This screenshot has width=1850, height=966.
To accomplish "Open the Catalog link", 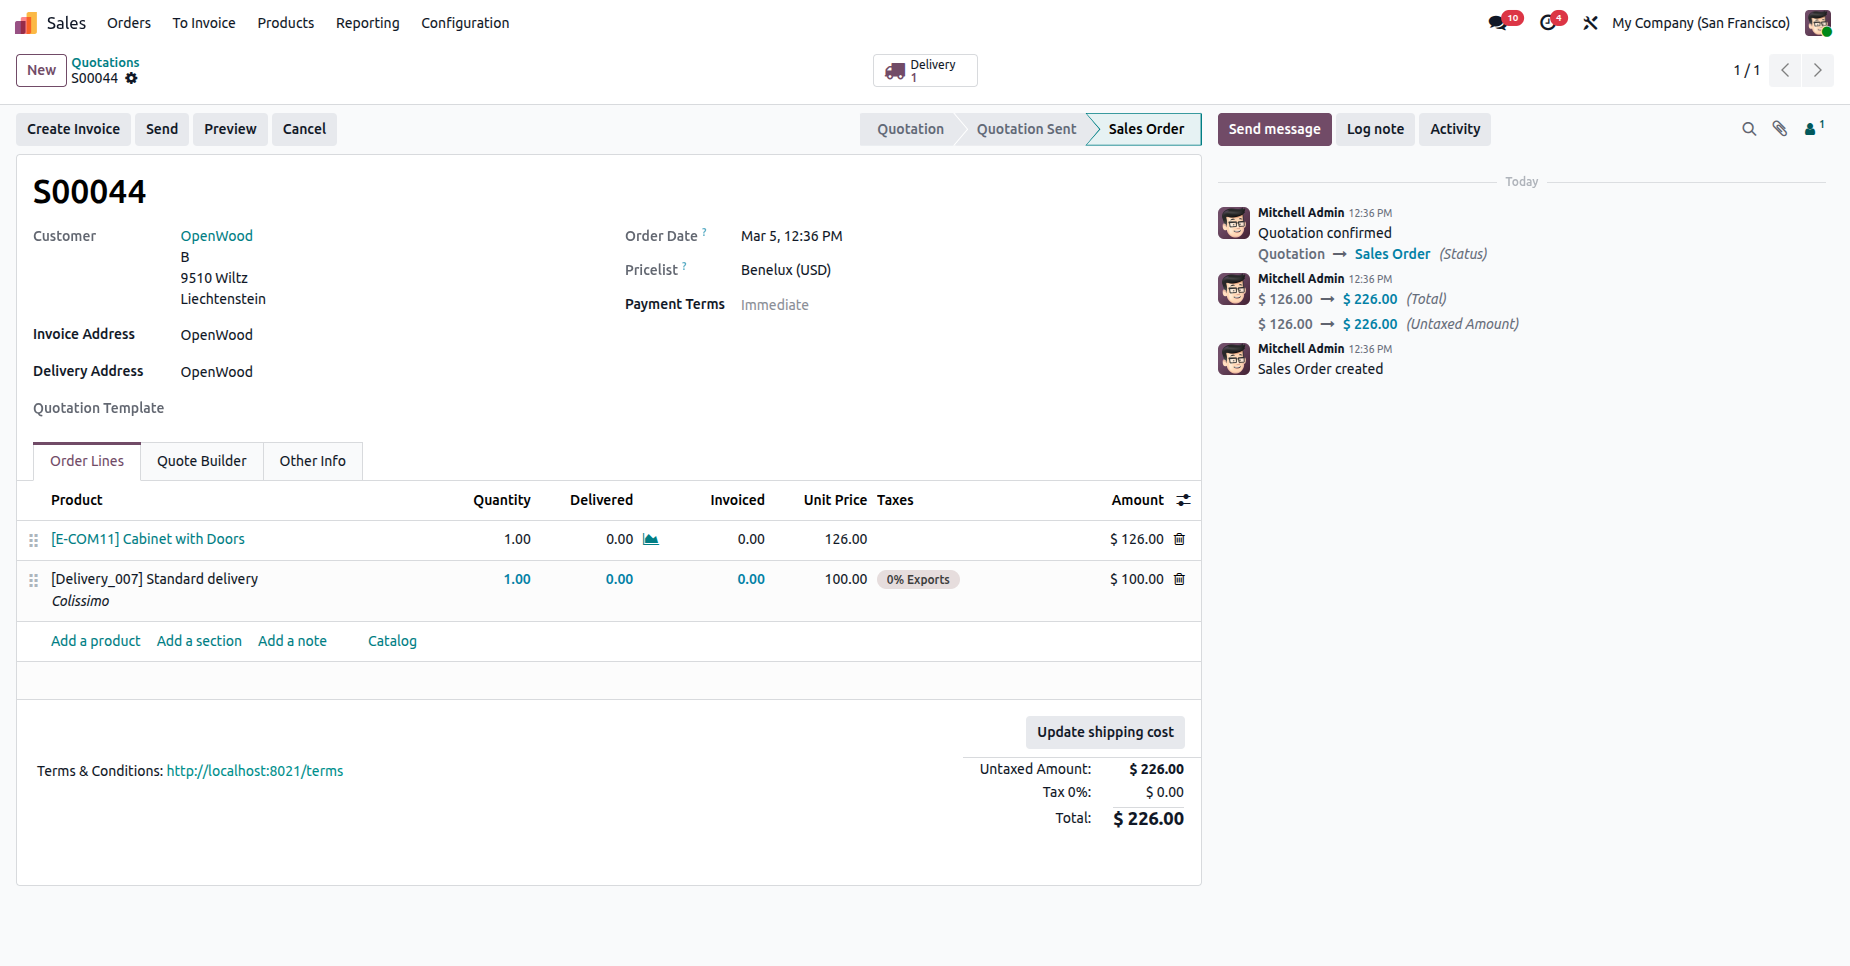I will coord(392,641).
